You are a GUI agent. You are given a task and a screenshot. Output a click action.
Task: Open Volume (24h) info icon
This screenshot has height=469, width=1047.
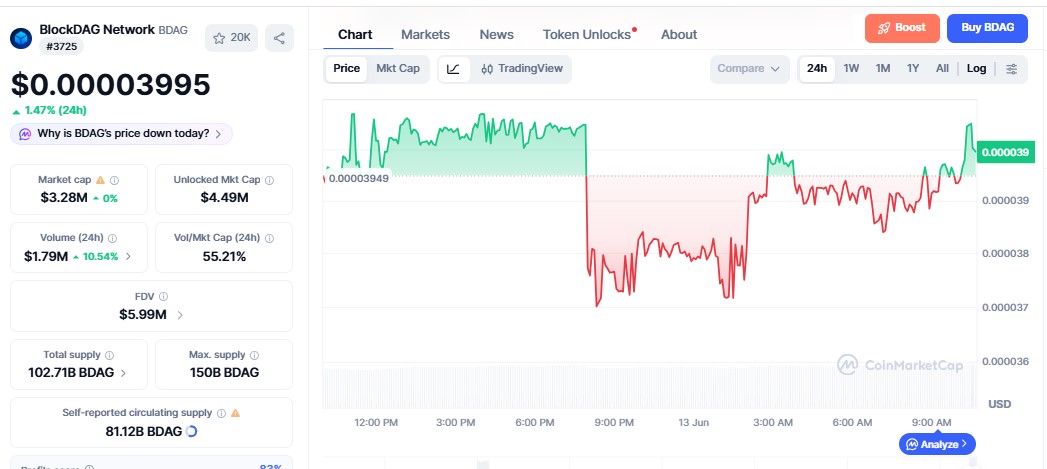tap(112, 238)
